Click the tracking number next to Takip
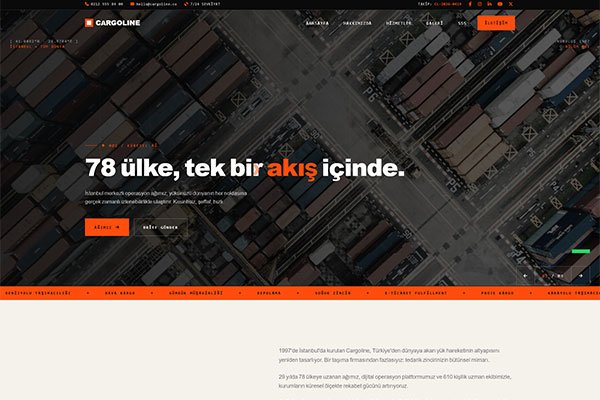This screenshot has width=600, height=400. tap(448, 4)
